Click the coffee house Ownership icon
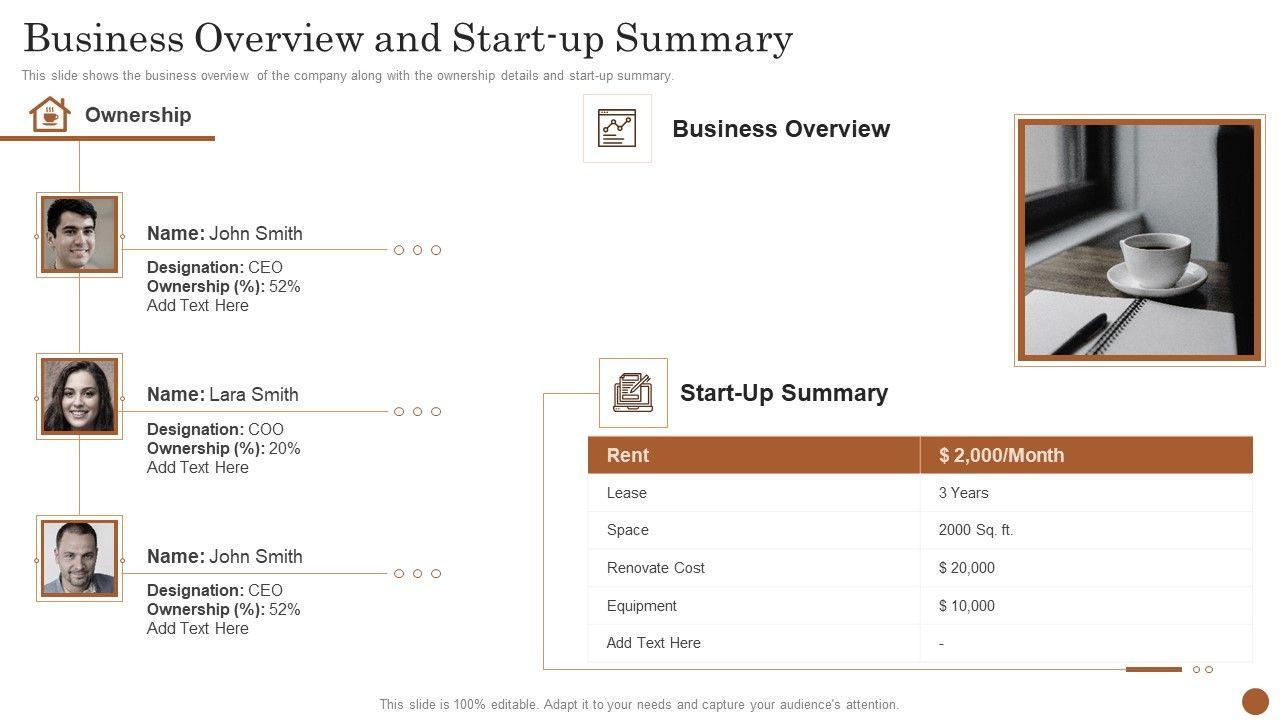This screenshot has width=1280, height=720. pyautogui.click(x=50, y=114)
